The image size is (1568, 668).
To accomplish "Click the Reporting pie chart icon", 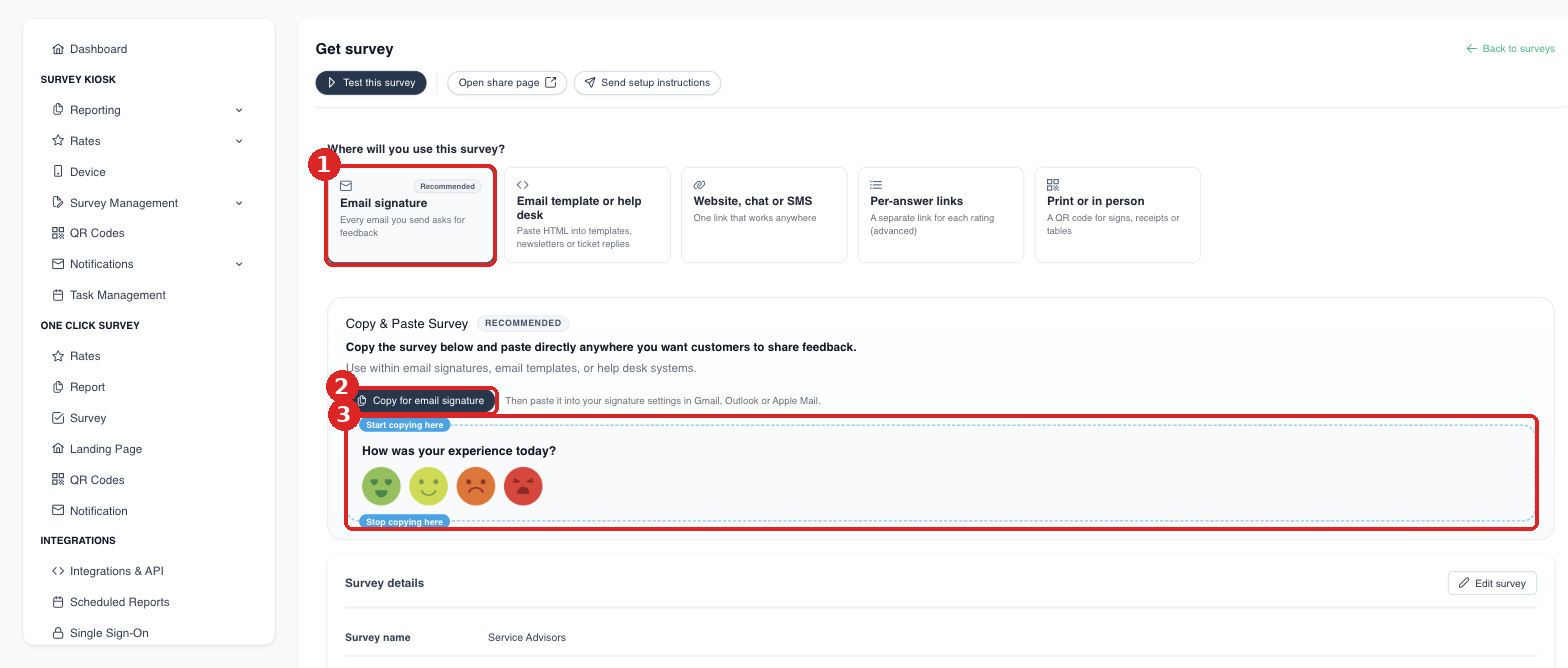I will point(58,110).
